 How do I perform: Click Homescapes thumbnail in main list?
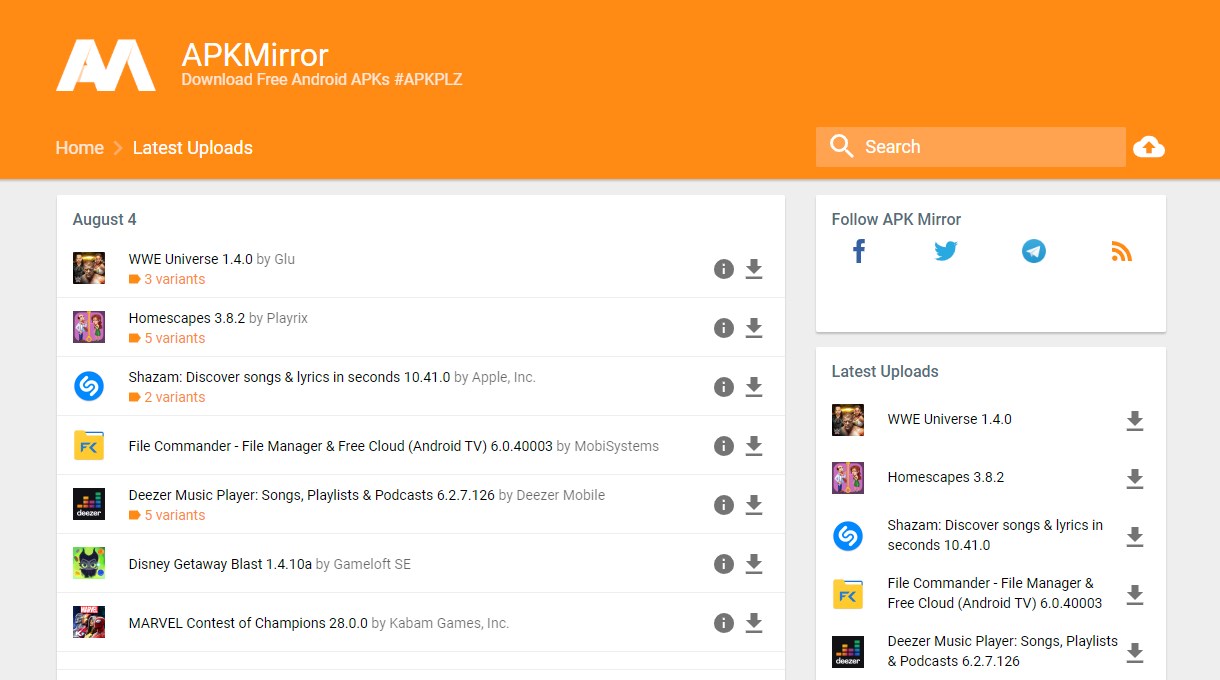point(89,327)
